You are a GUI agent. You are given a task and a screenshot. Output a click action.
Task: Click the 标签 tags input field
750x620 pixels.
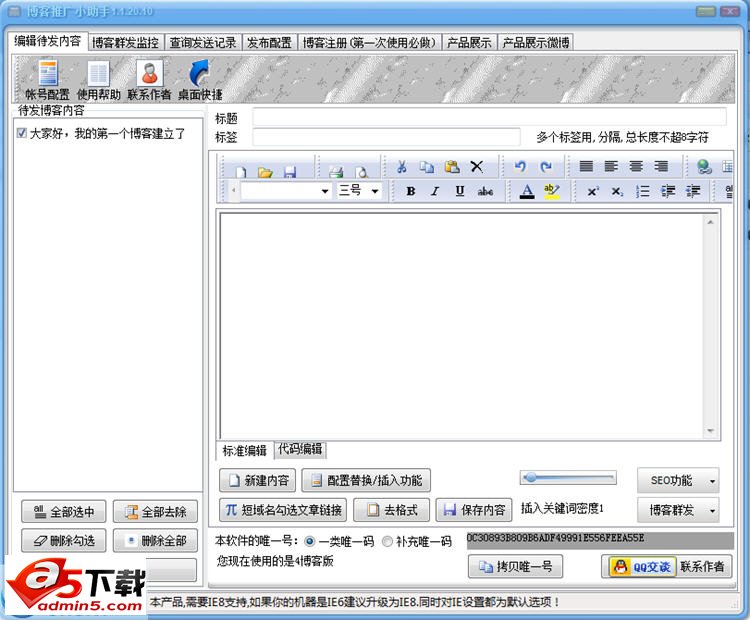386,137
